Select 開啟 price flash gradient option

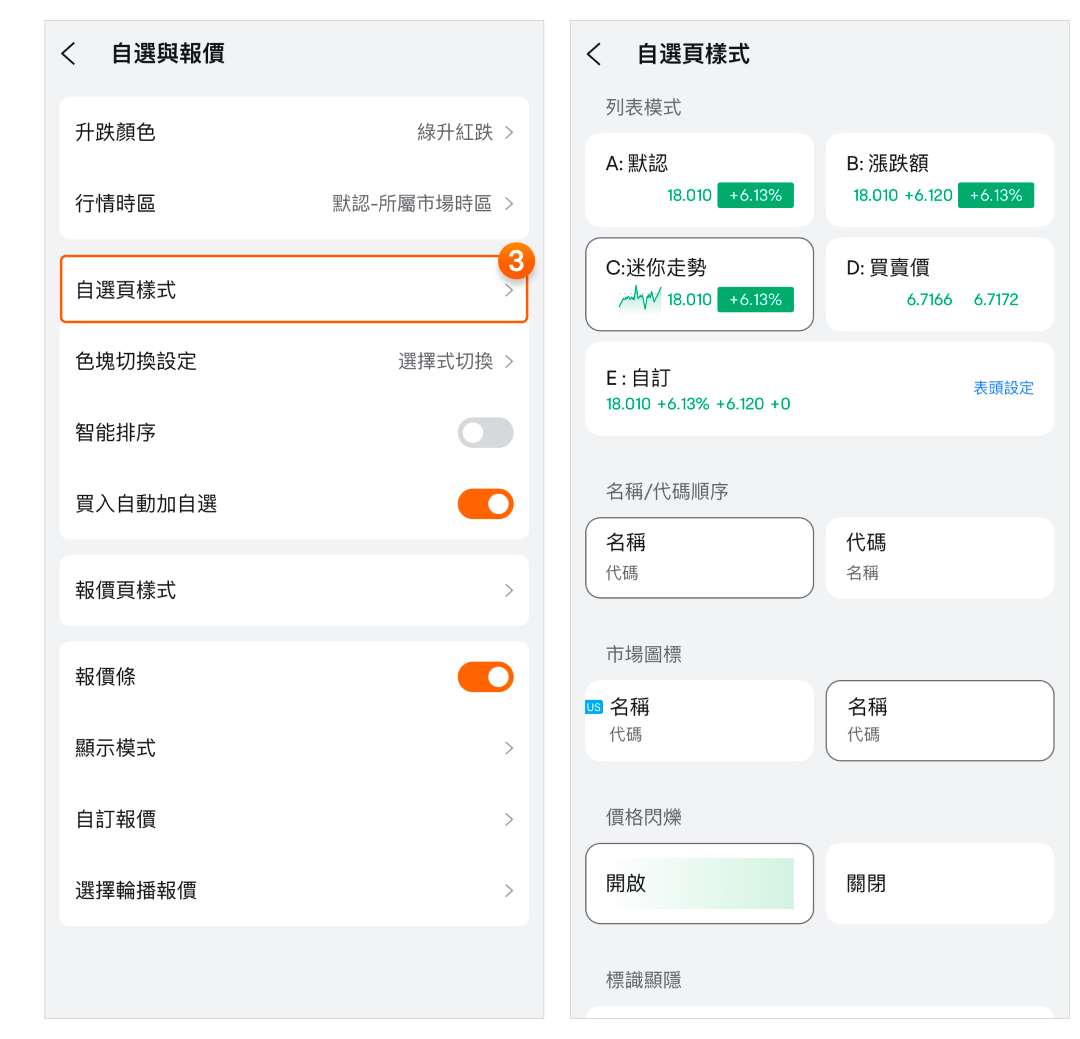click(x=699, y=883)
